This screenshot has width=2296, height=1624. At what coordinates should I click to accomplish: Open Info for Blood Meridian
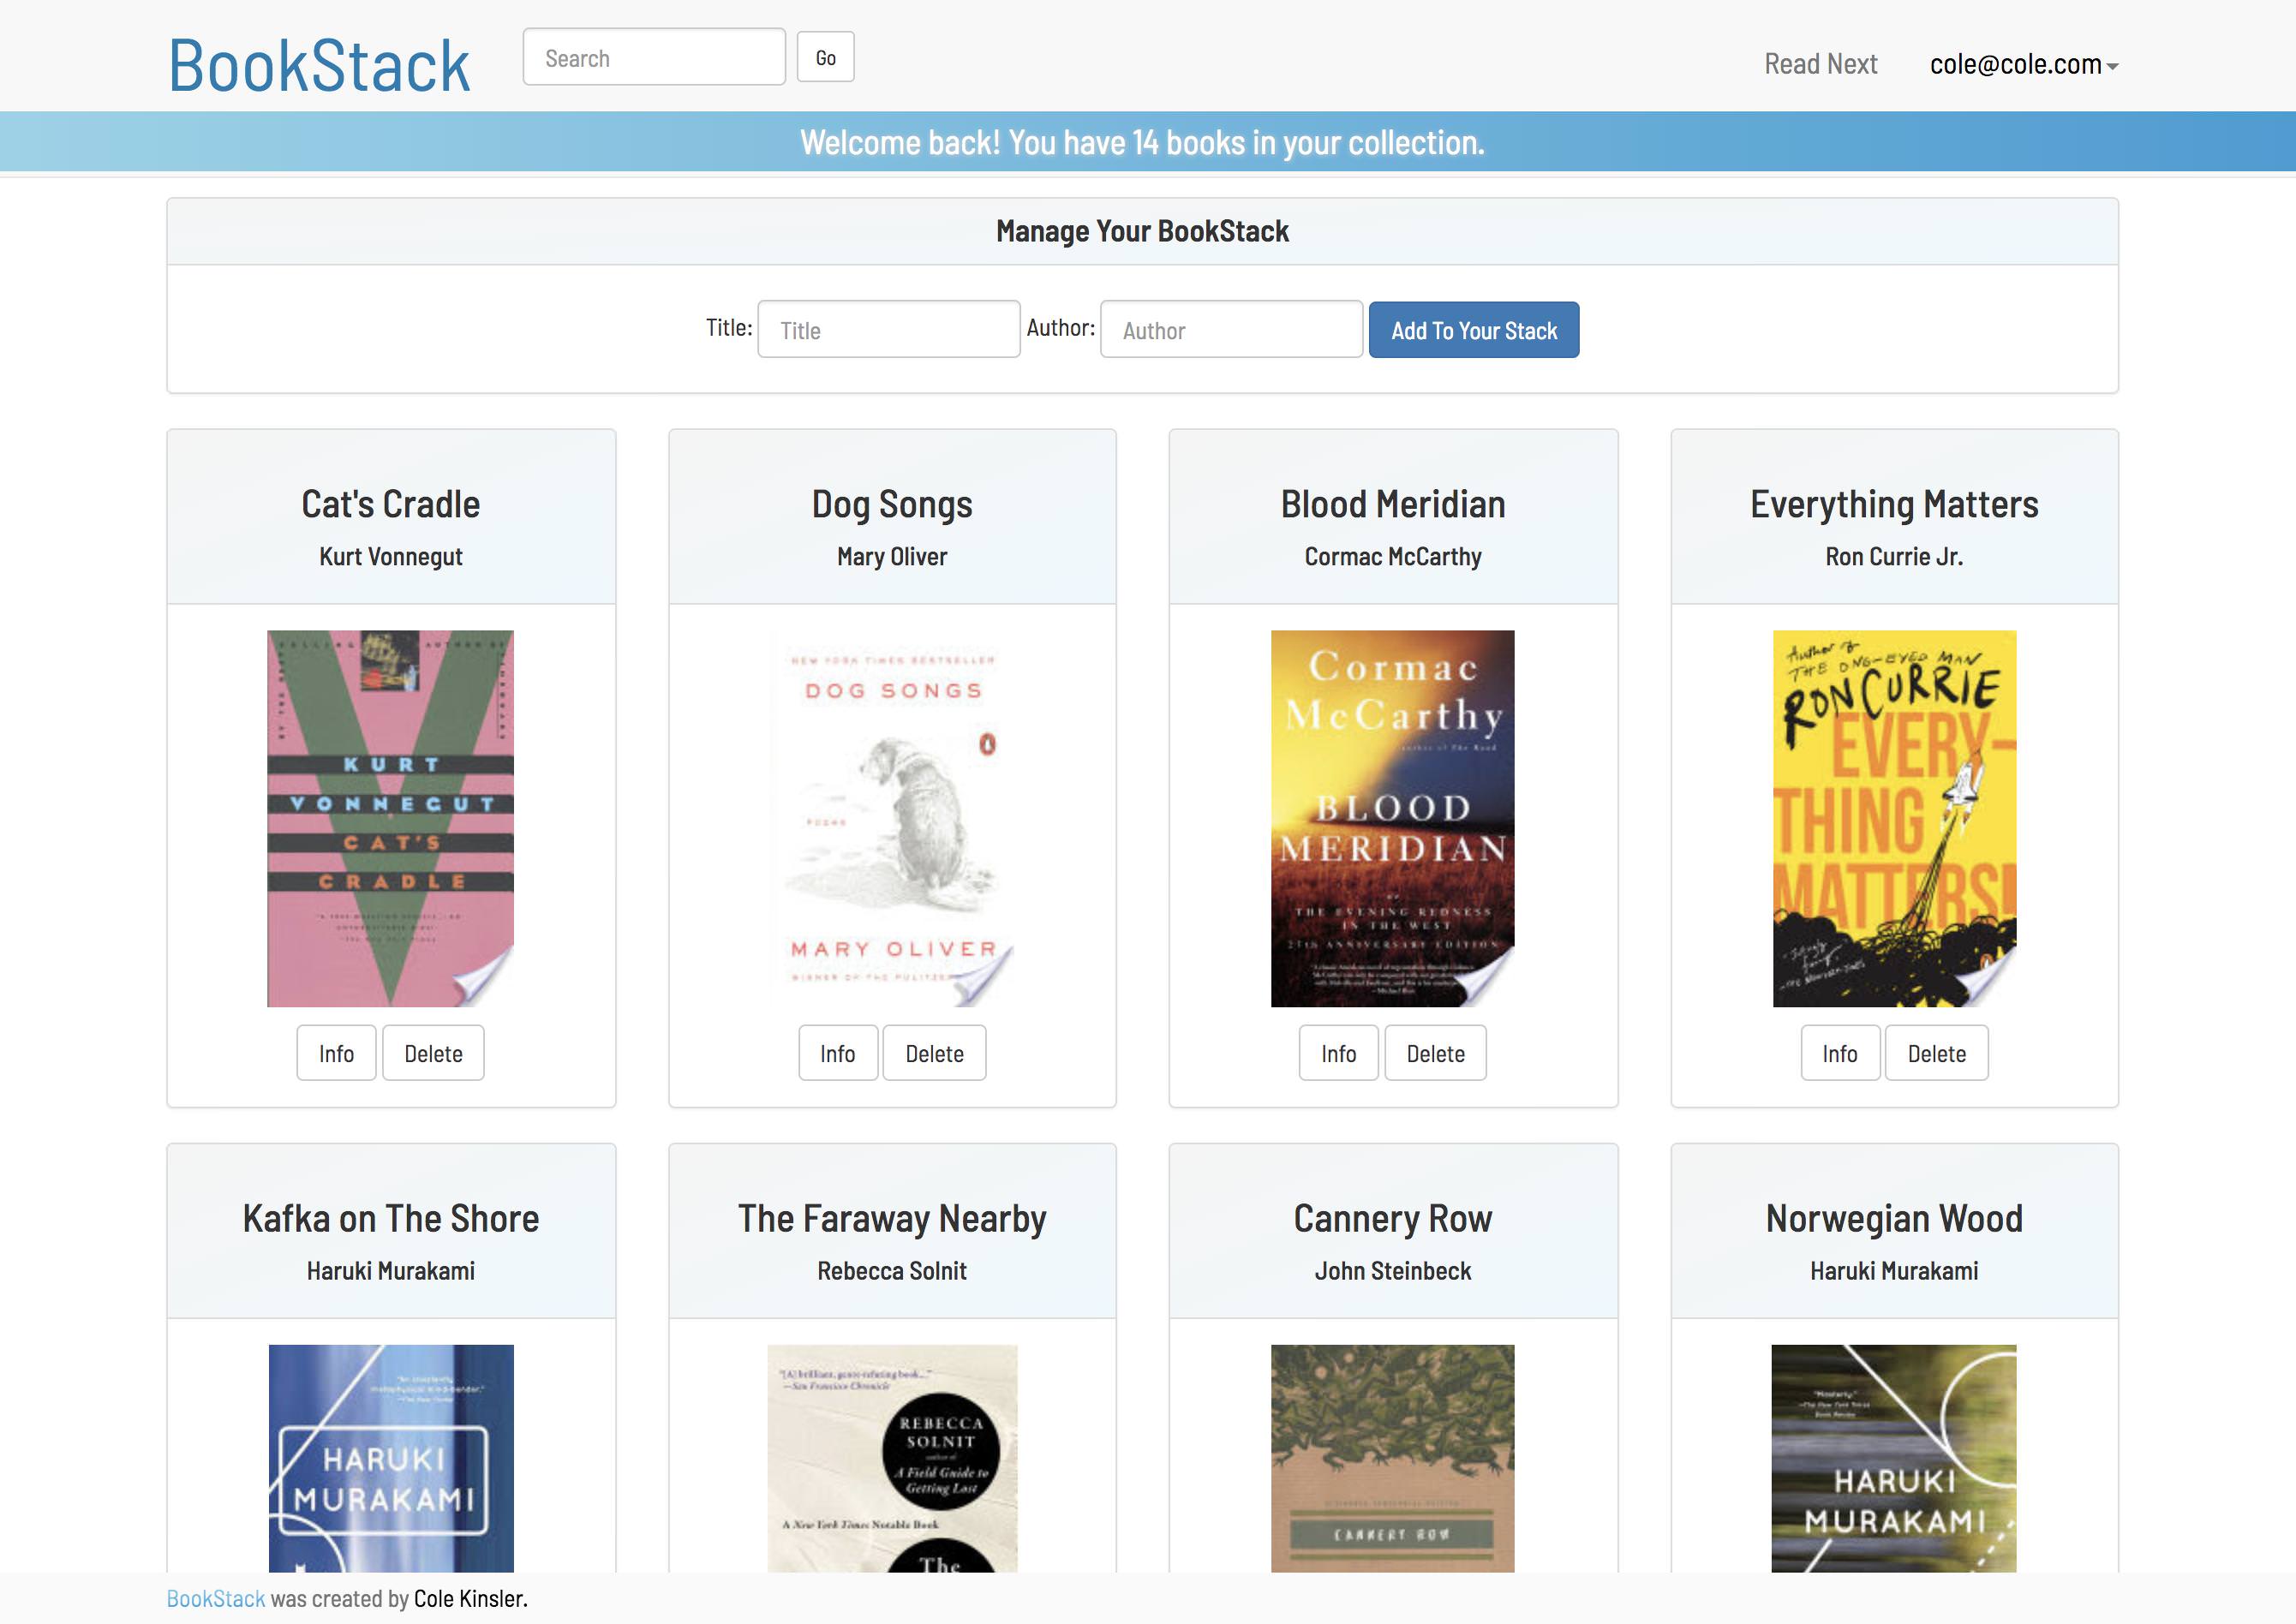(1339, 1053)
